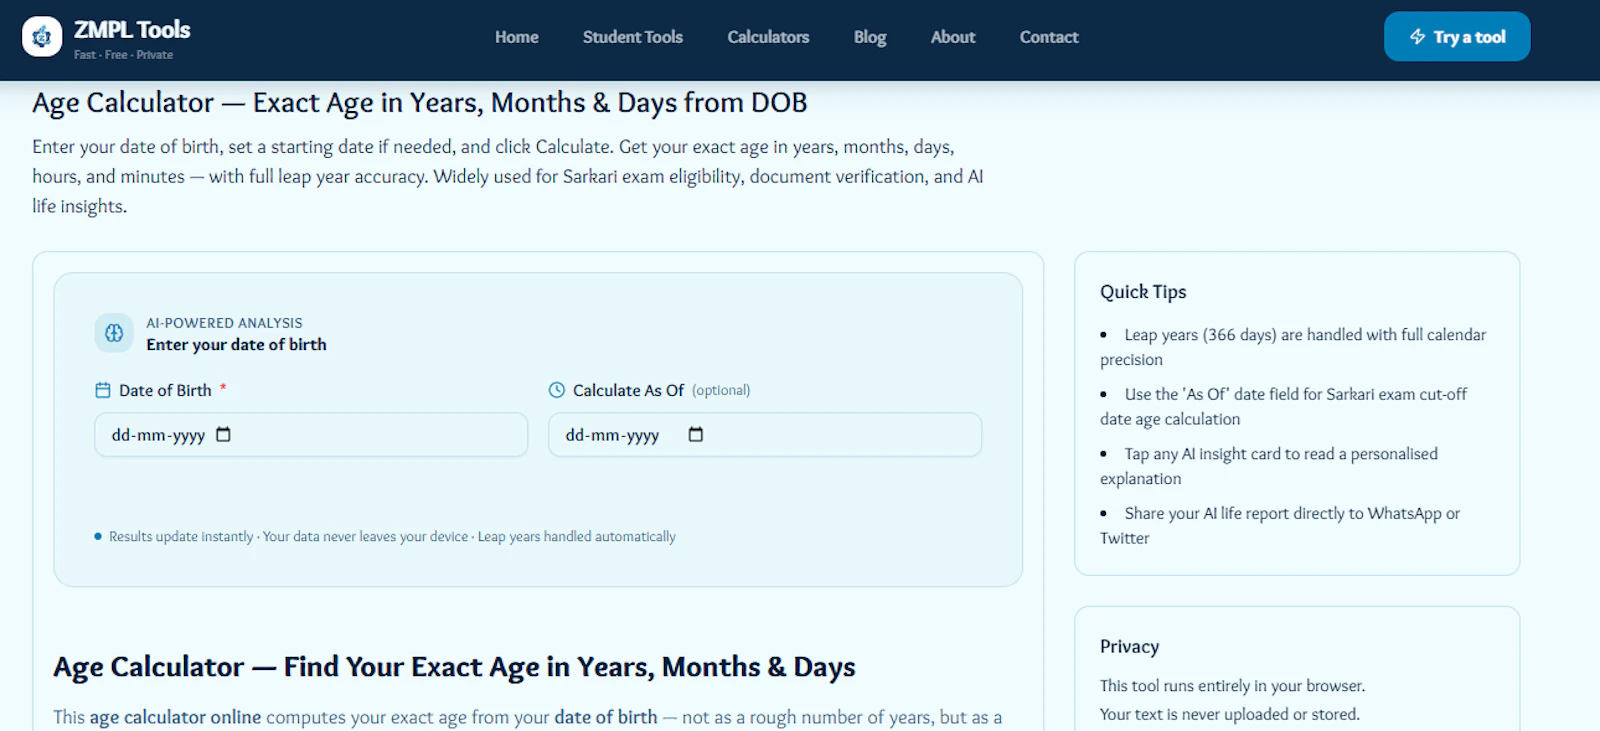Click the tip about 'As Of' date field

[x=1284, y=407]
